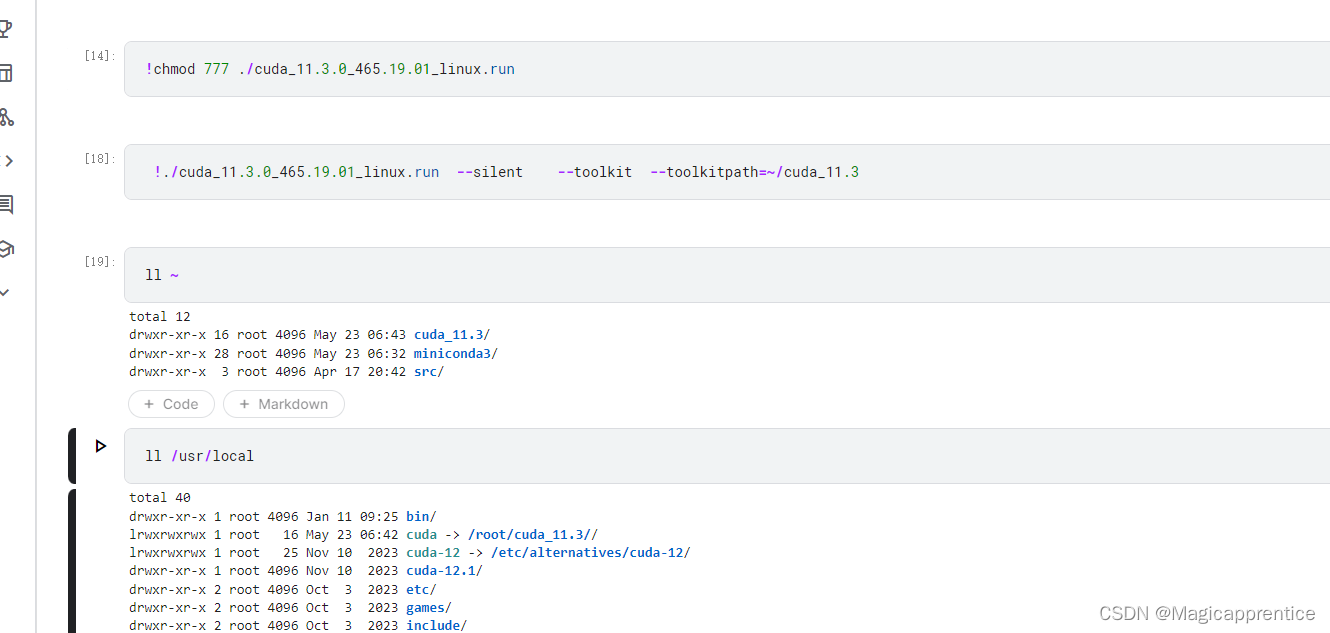Screen dimensions: 1330x633
Task: Click the '+ Markdown' button to add a cell
Action: 284,404
